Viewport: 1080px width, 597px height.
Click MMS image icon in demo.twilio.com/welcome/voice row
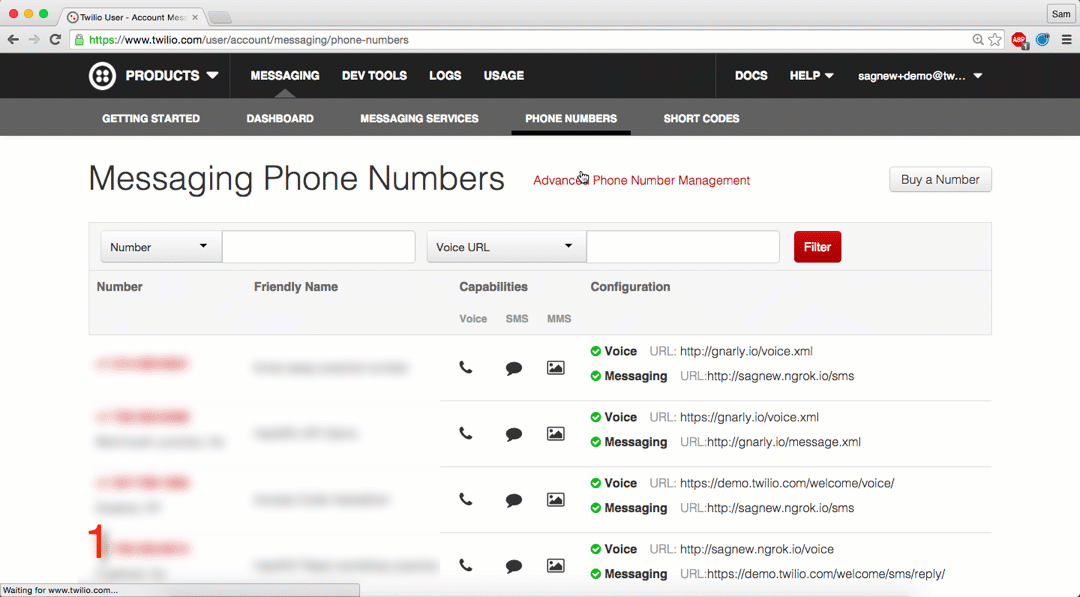point(556,500)
